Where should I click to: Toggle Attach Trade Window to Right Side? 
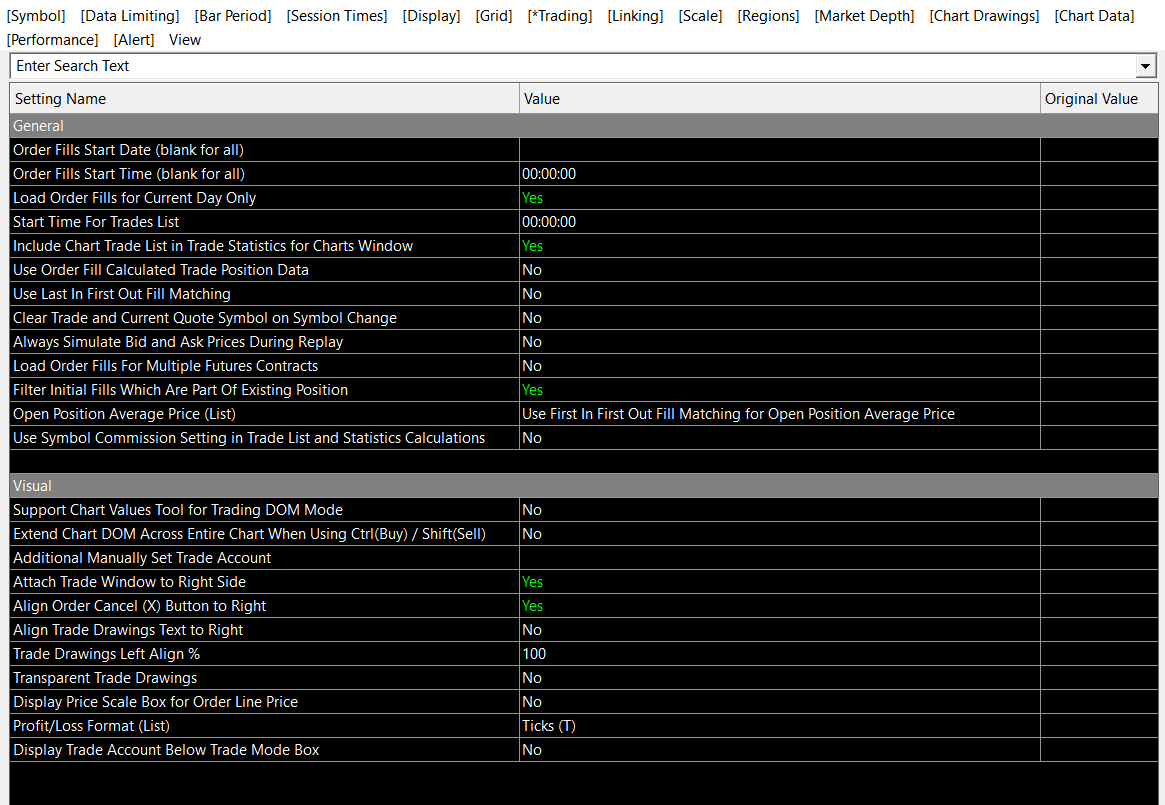[779, 582]
